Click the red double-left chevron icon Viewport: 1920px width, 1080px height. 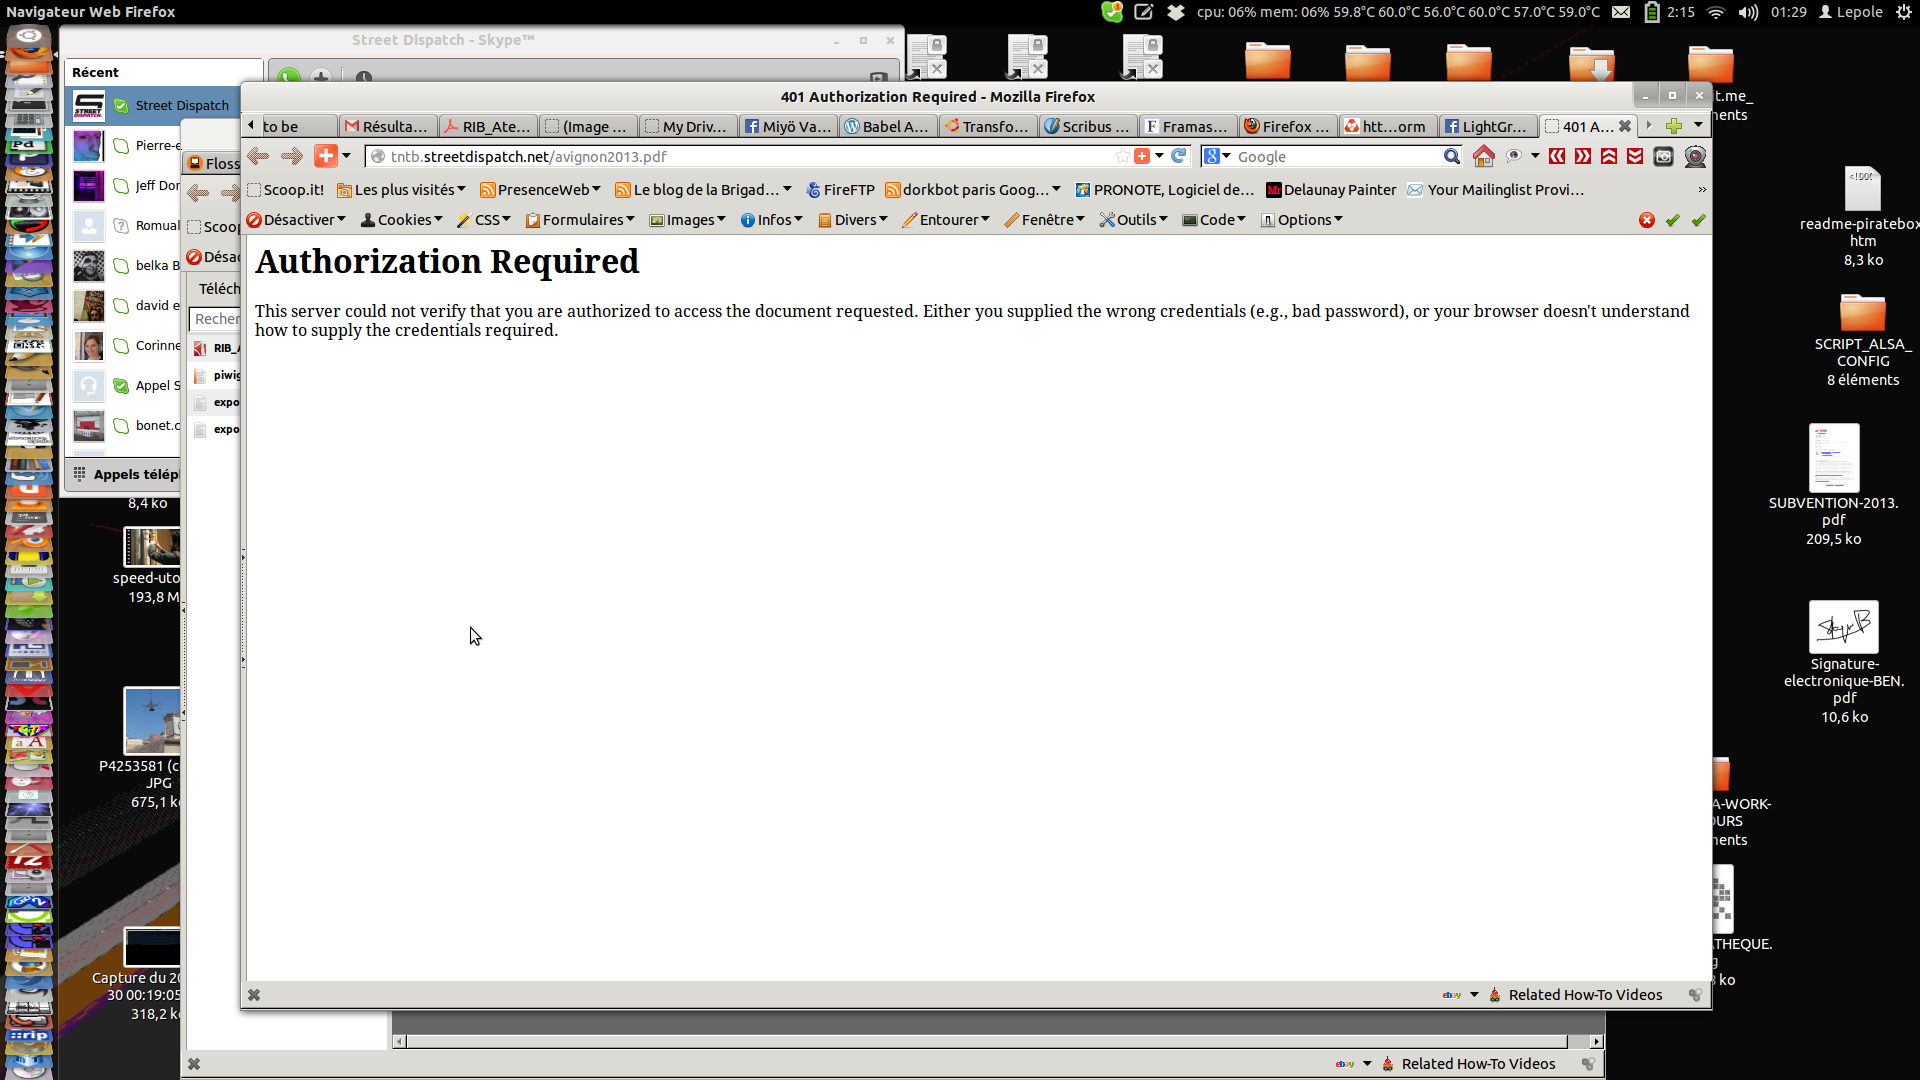[x=1557, y=156]
